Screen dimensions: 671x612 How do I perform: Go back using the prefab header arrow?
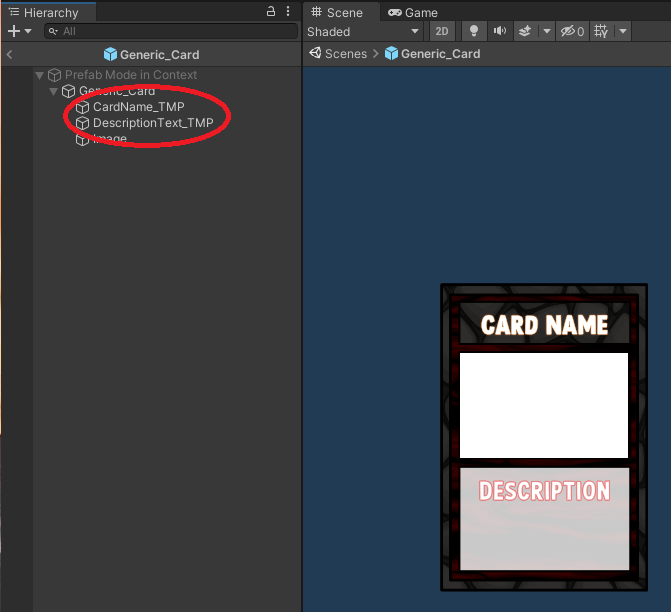[x=9, y=54]
